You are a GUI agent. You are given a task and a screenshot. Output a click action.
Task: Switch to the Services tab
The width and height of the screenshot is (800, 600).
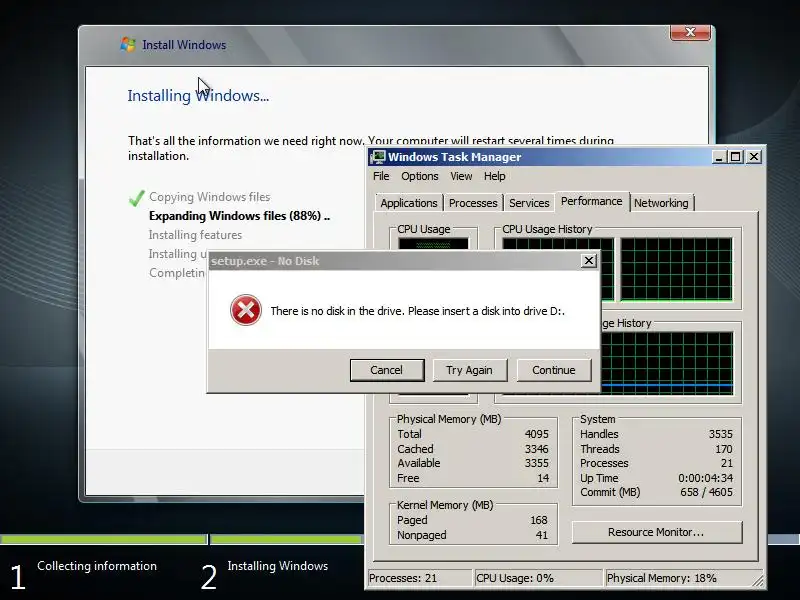coord(529,203)
